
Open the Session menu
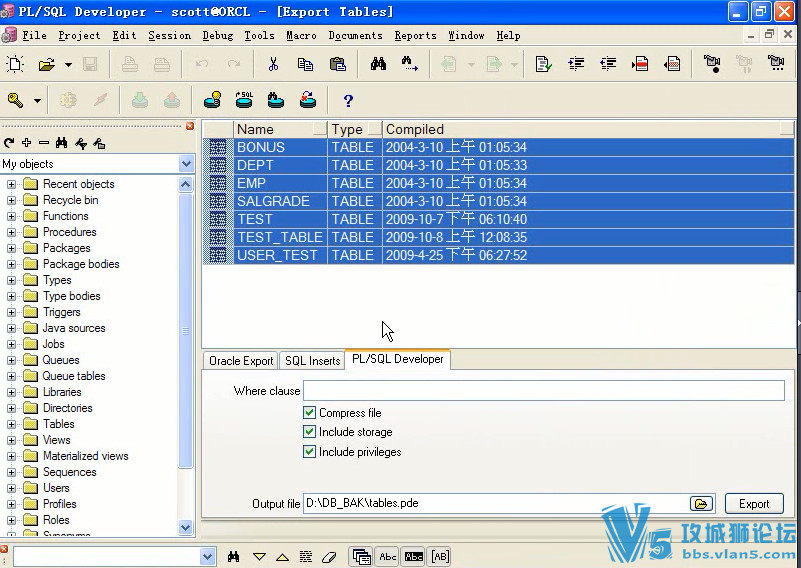pos(170,35)
